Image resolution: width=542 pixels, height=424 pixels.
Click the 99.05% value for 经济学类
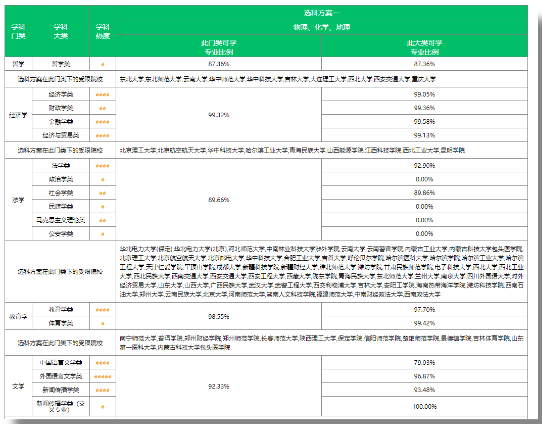(x=424, y=94)
